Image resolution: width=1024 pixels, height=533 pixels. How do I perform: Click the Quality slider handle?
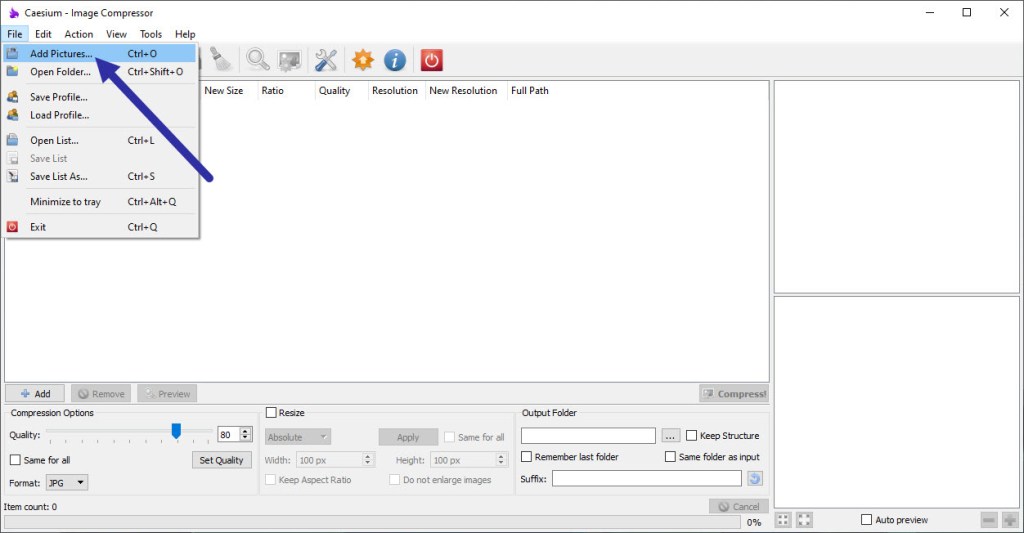pos(176,431)
